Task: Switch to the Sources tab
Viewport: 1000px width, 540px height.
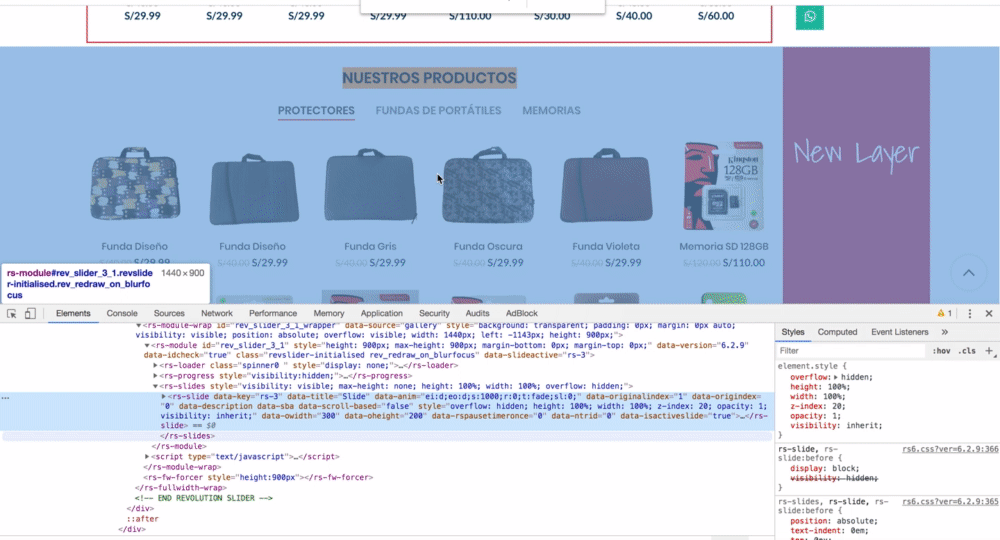Action: (x=169, y=314)
